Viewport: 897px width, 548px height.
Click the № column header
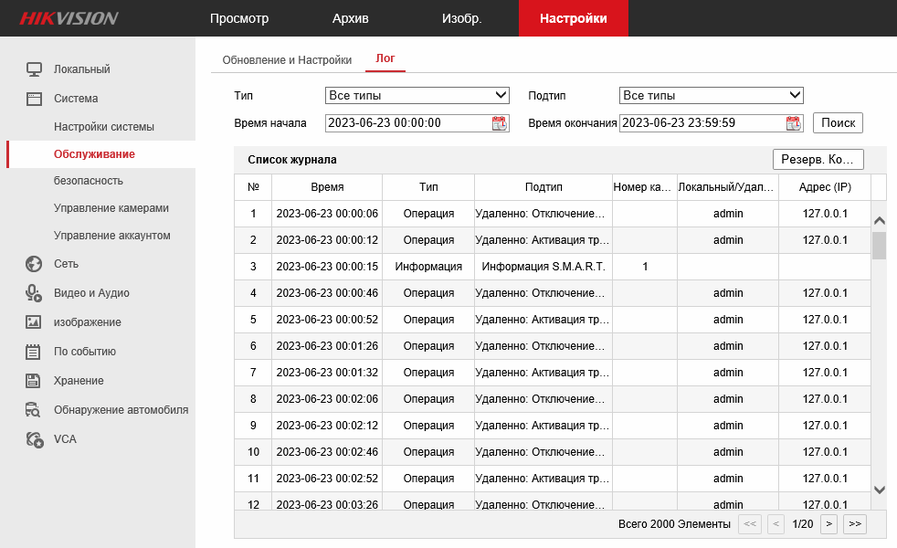(x=253, y=187)
